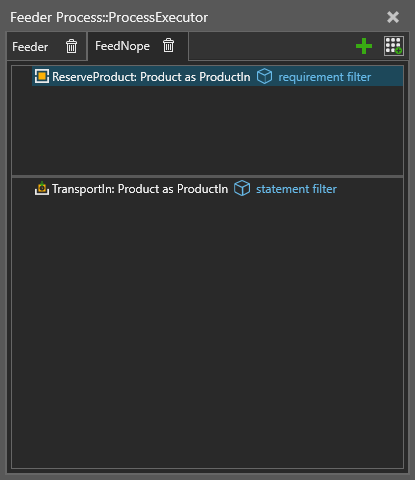Screen dimensions: 415x480
Task: Open the requirement filter link
Action: (x=324, y=77)
